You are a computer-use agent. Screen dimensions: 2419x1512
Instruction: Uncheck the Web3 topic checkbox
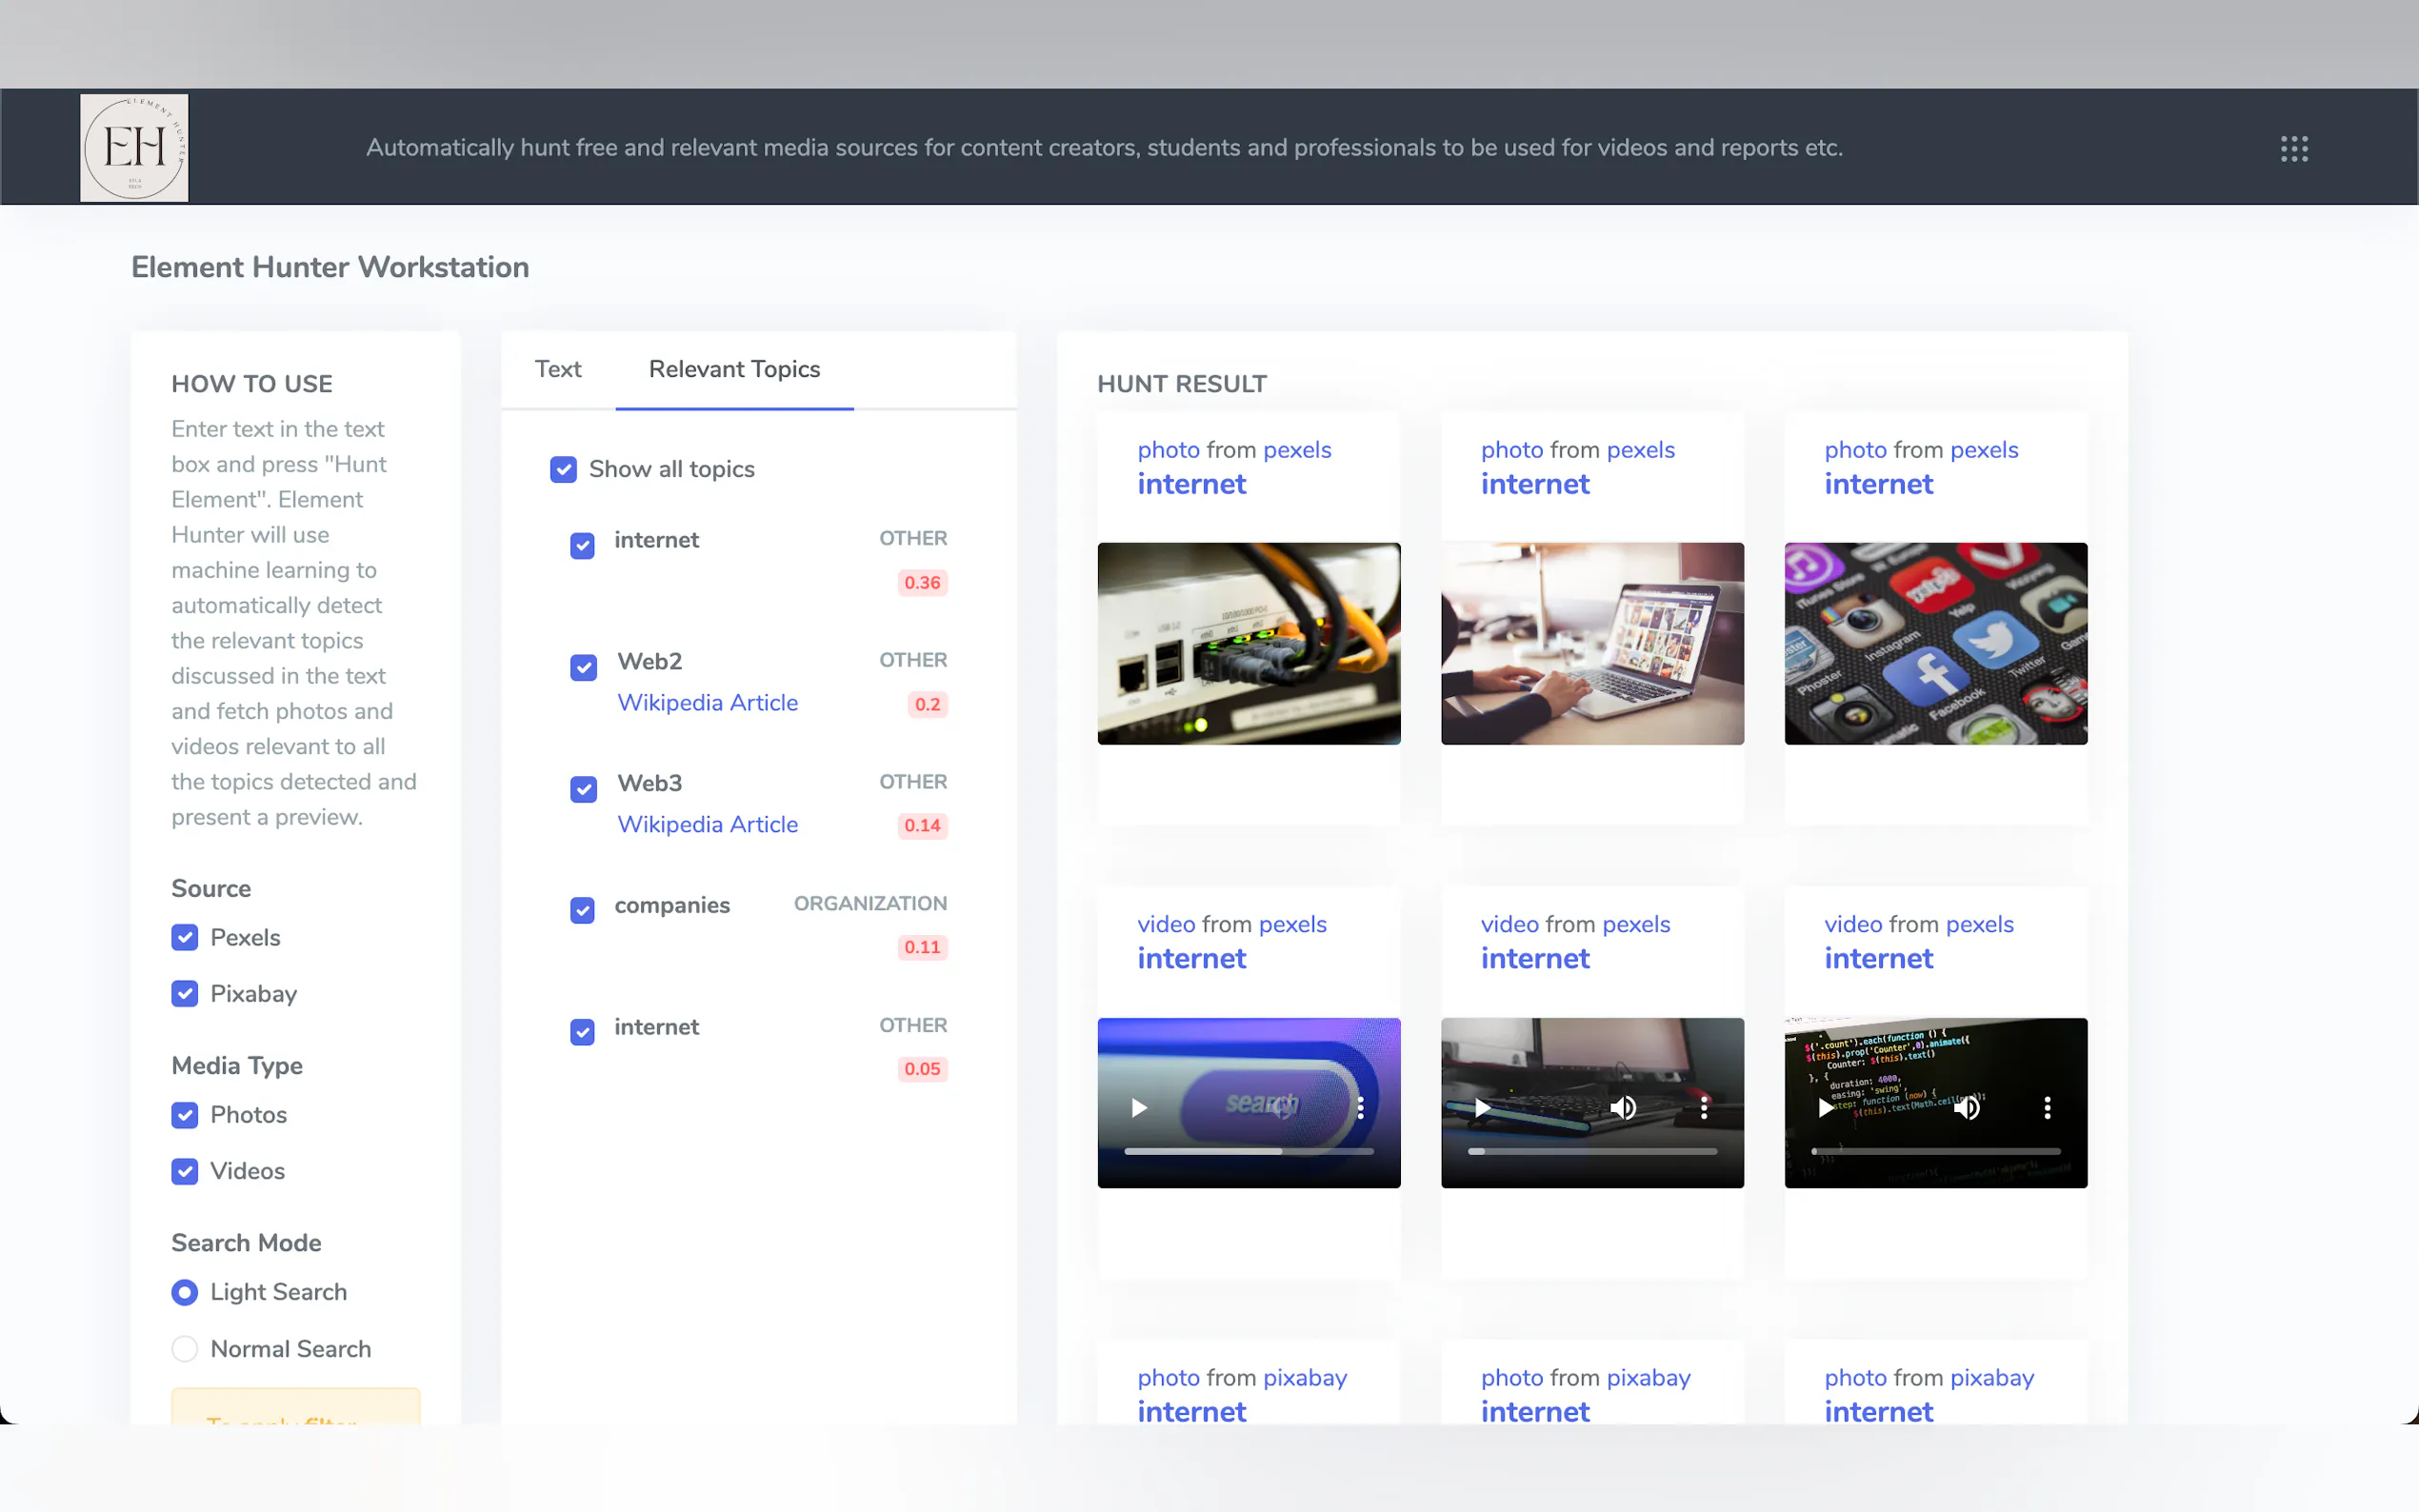tap(583, 789)
